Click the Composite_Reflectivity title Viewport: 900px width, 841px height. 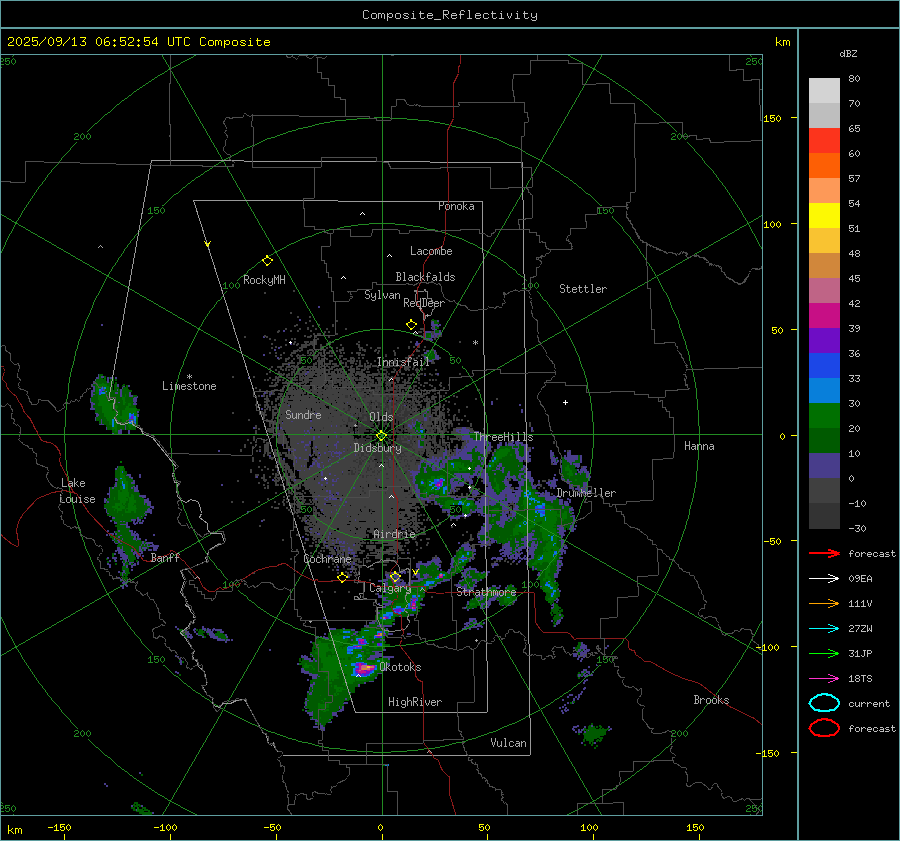pyautogui.click(x=450, y=15)
